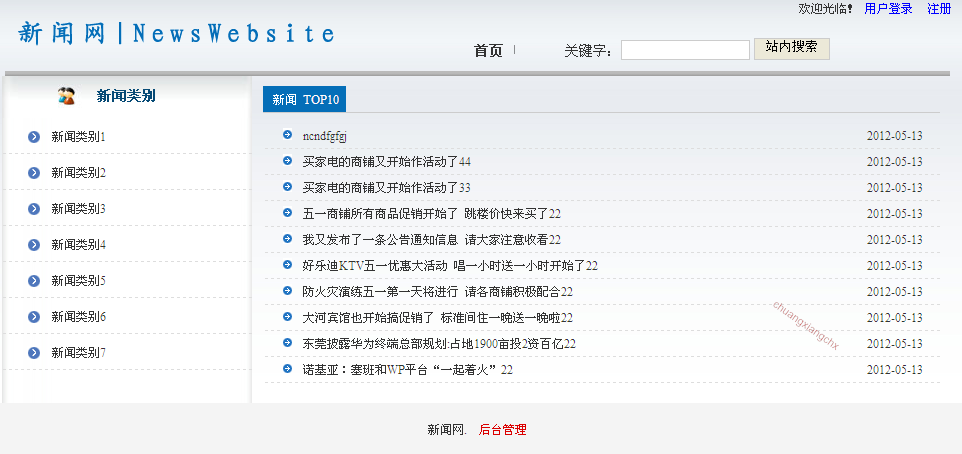
Task: Click the bullet icon before 五一商铺所有商品促销开始了
Action: (287, 212)
